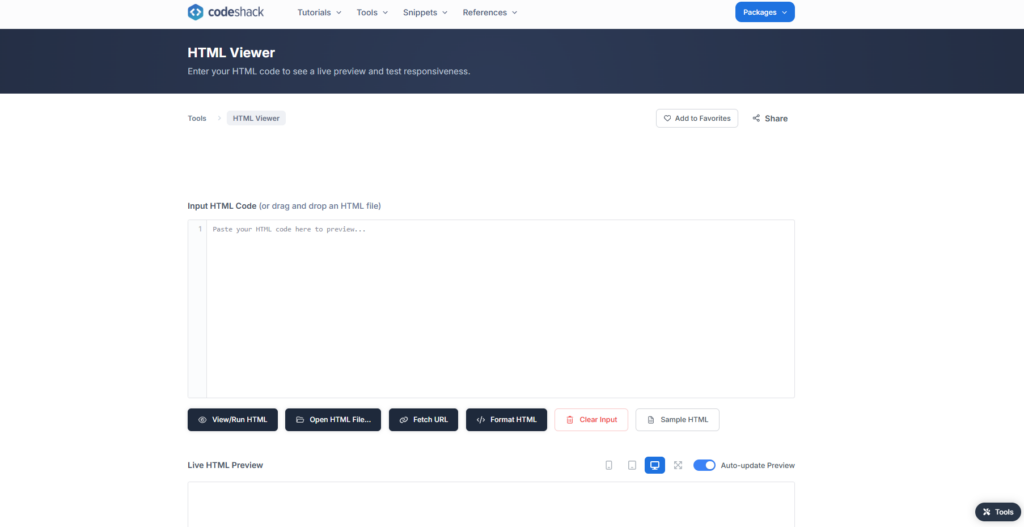Click the Fetch URL button
The height and width of the screenshot is (527, 1024).
click(423, 420)
